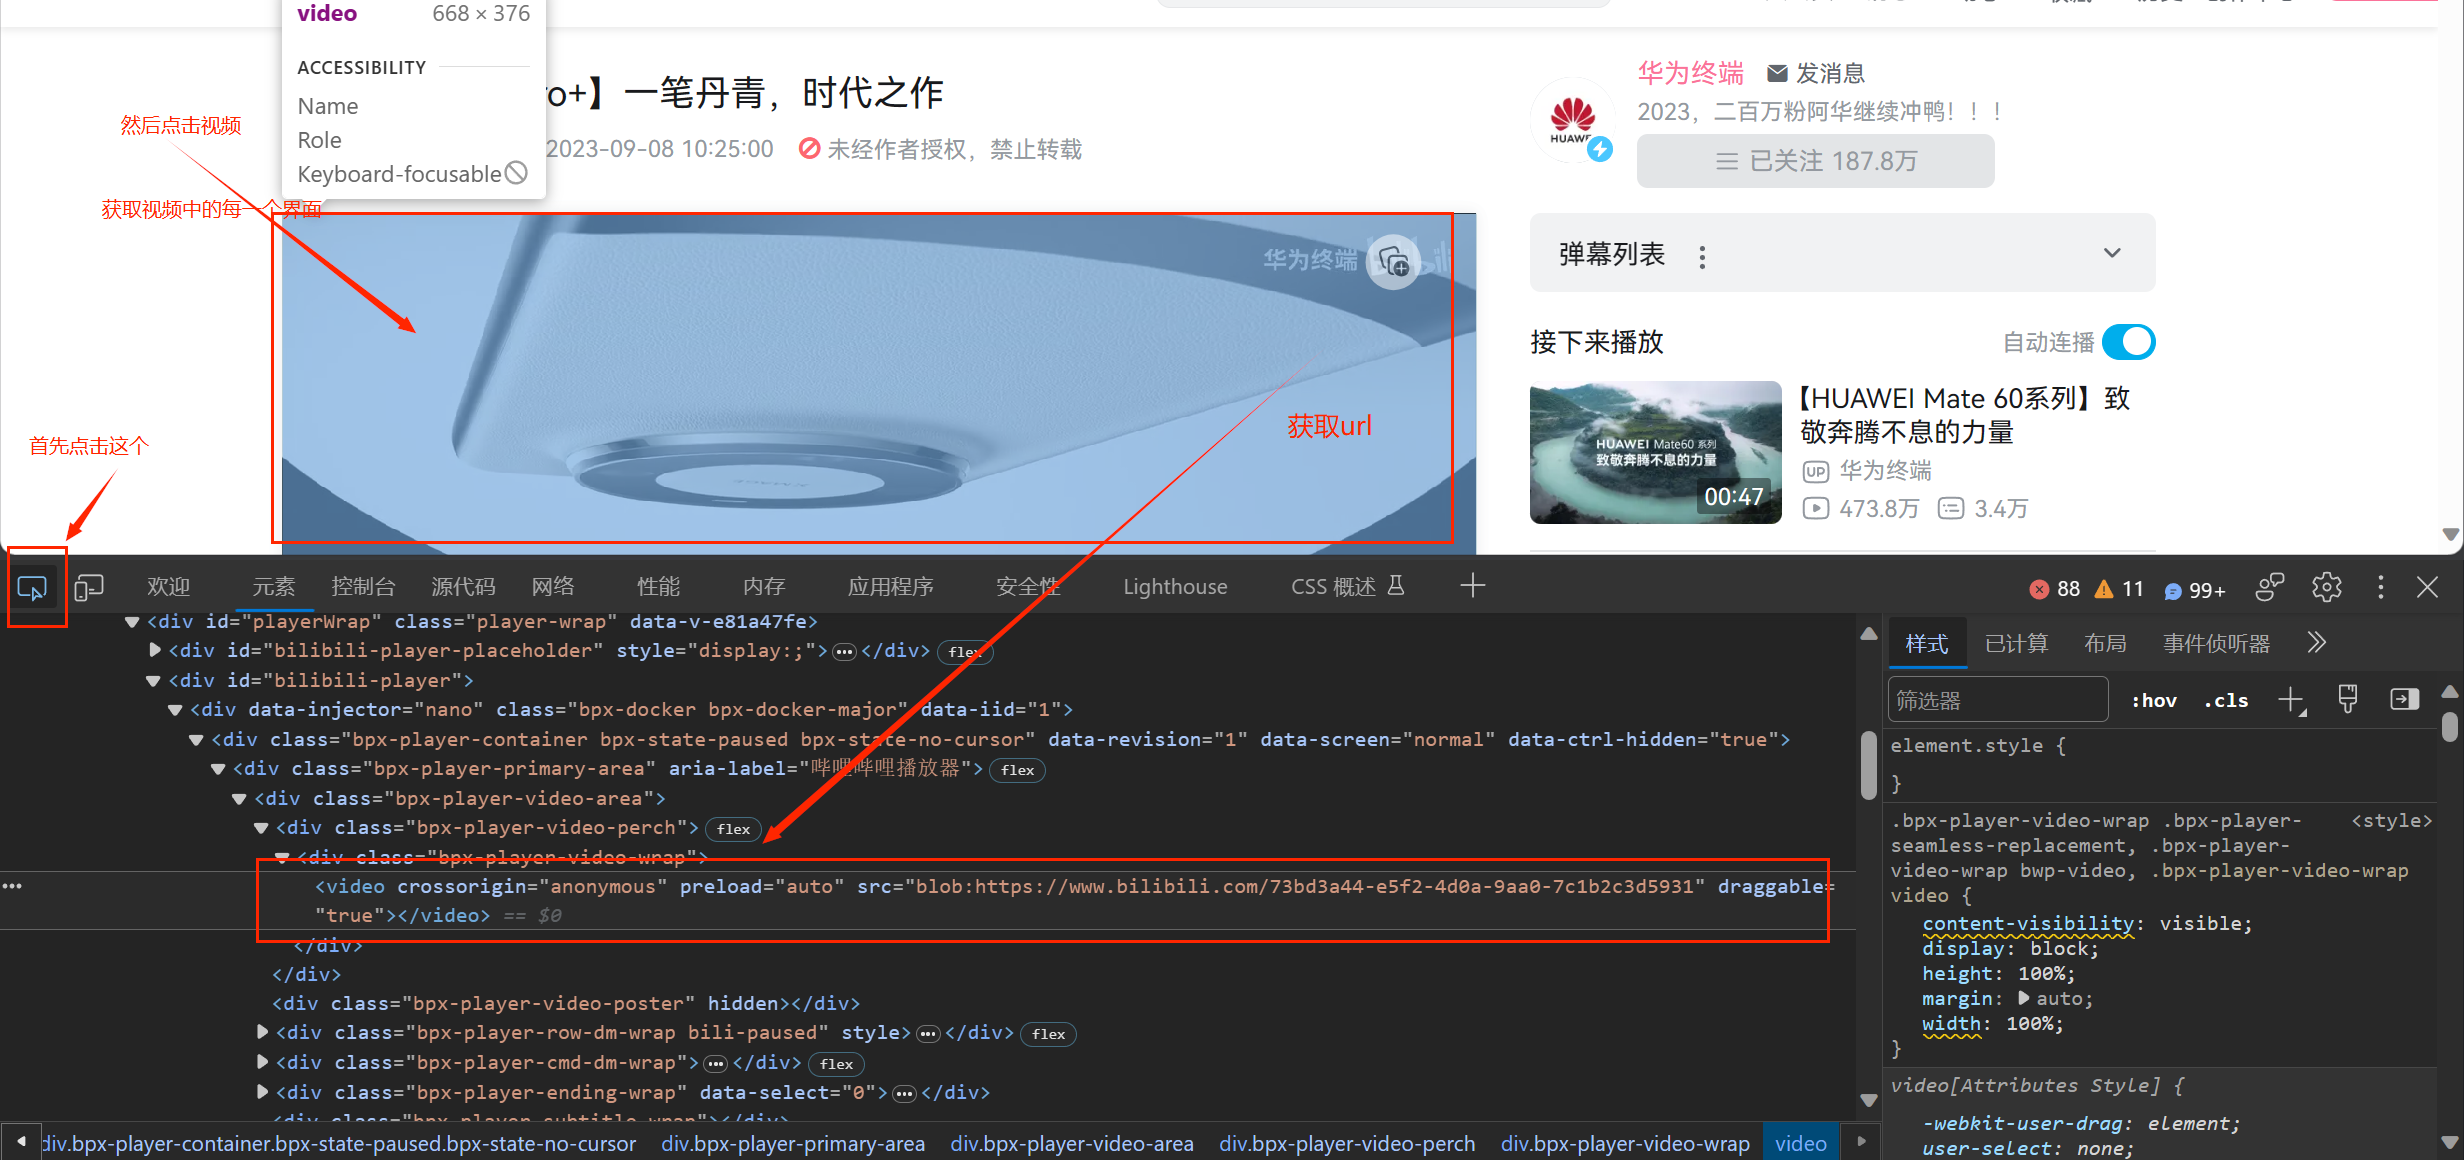Switch to the 网络 tab
Viewport: 2464px width, 1160px height.
click(553, 587)
